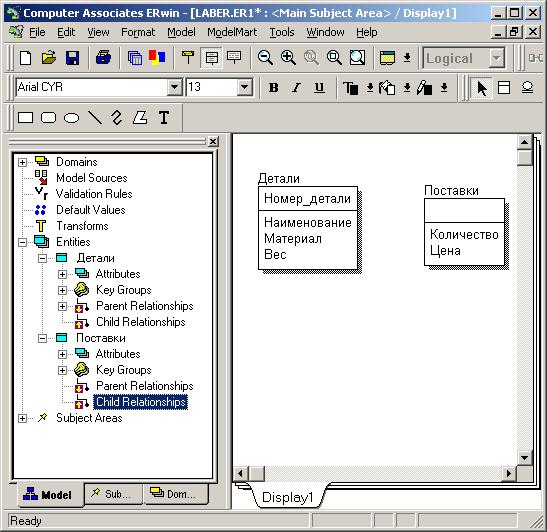Toggle Underline formatting button

(x=319, y=88)
